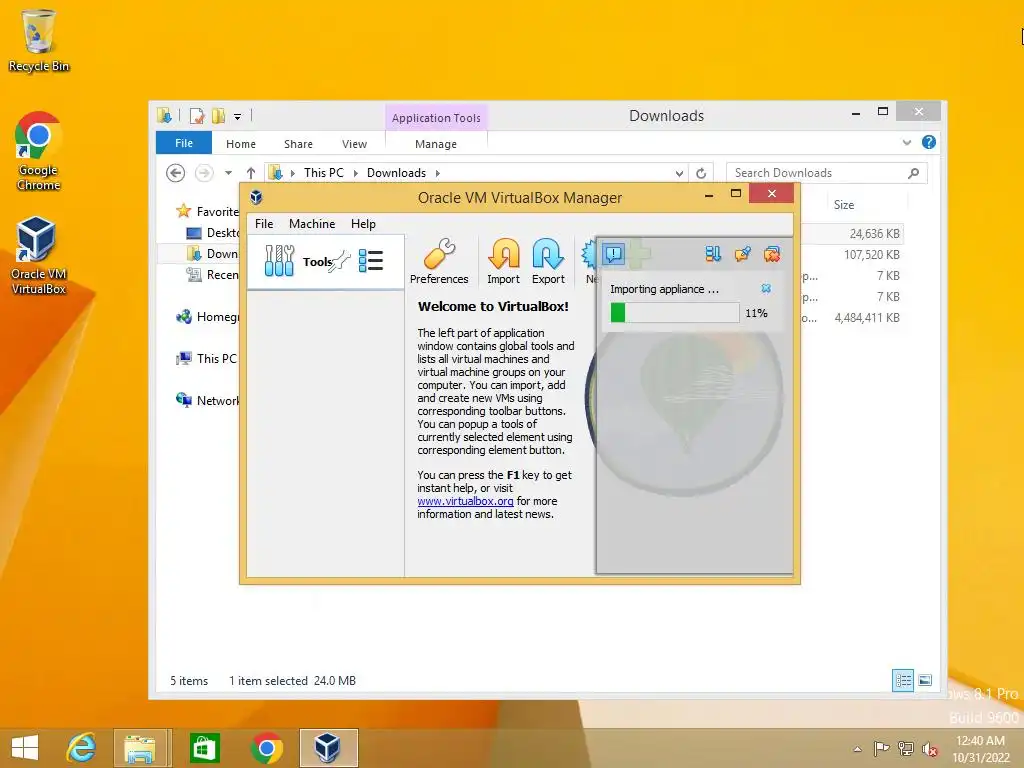Open the VirtualBox Help menu
This screenshot has width=1024, height=768.
coord(363,223)
